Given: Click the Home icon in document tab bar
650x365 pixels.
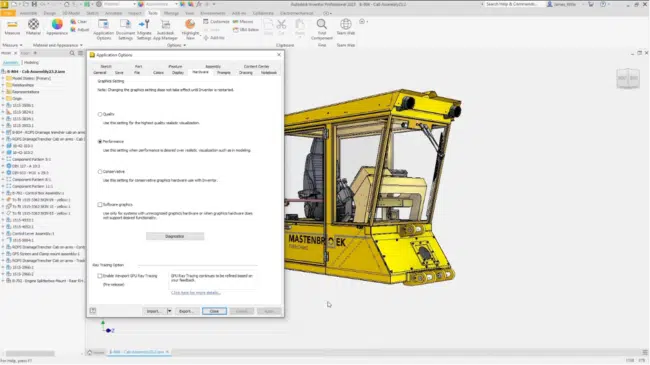Looking at the screenshot, I should click(90, 352).
